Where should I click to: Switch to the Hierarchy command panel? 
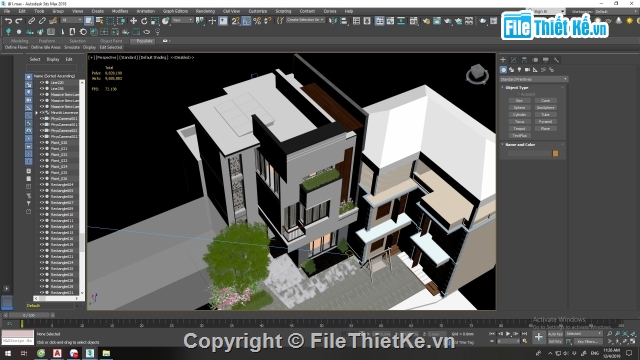pos(524,60)
